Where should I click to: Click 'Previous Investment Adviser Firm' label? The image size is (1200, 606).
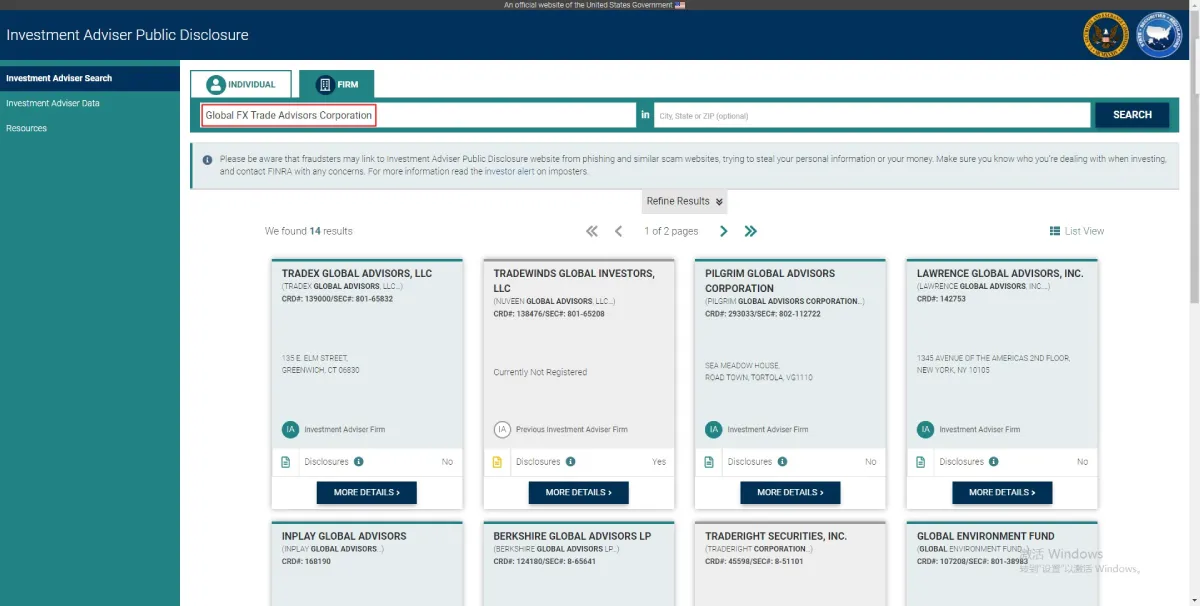coord(572,430)
